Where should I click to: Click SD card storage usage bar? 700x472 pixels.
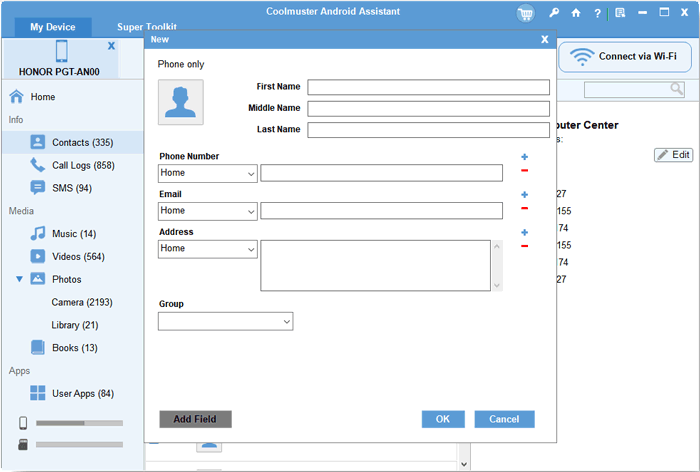coord(79,445)
